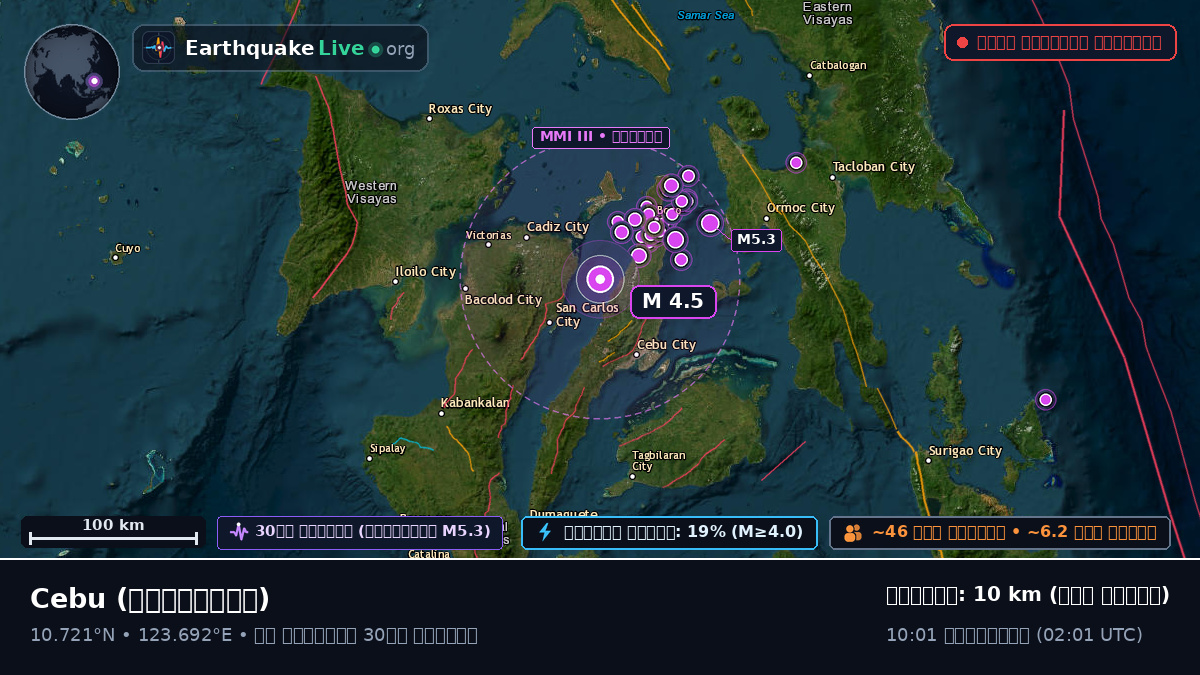The width and height of the screenshot is (1200, 675).
Task: Click the MMI III intensity label
Action: coord(601,137)
